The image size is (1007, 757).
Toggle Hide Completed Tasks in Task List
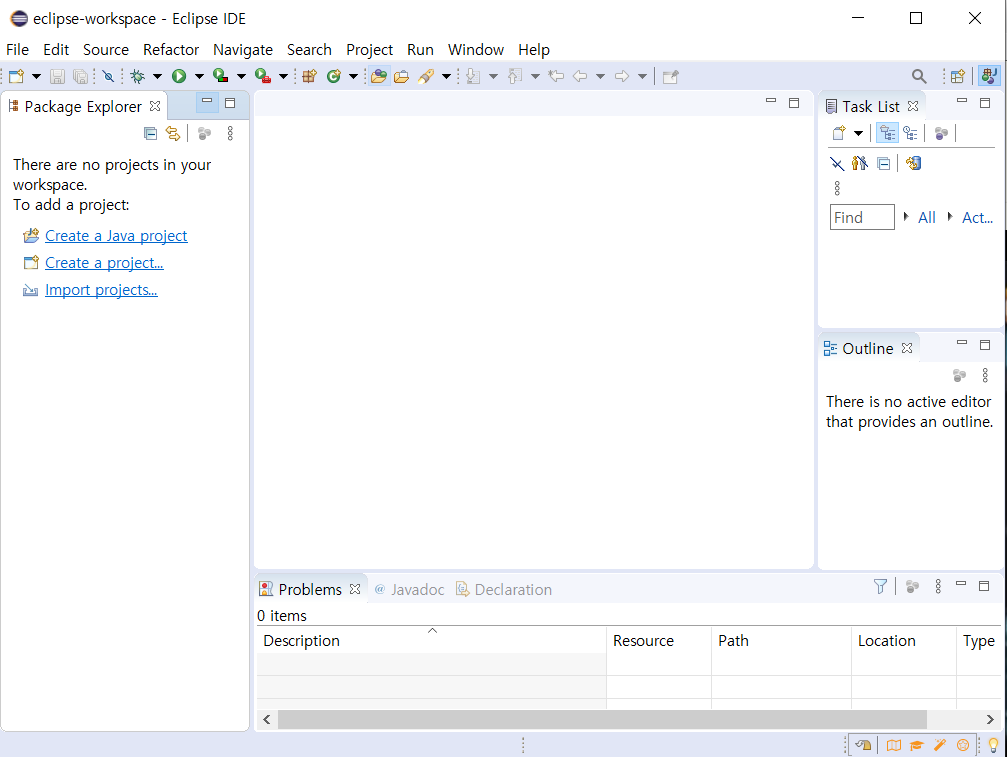click(837, 163)
